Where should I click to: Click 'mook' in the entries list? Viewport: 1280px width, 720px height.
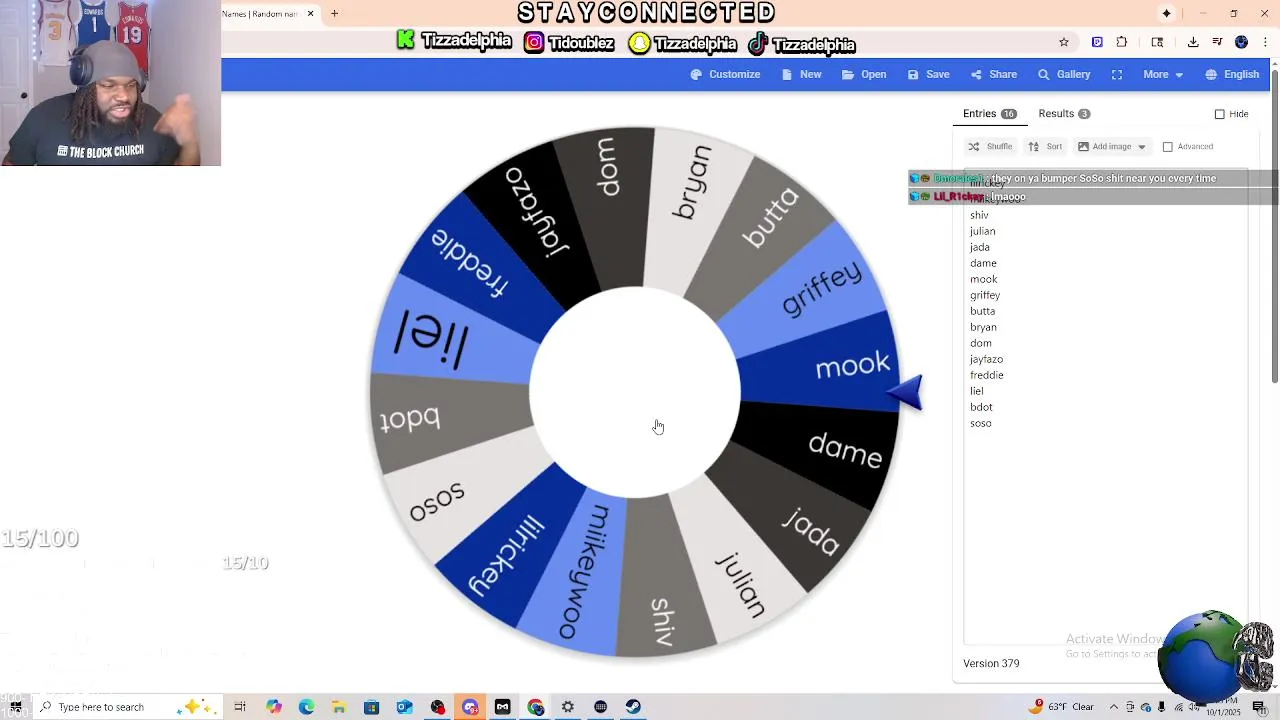tap(983, 279)
